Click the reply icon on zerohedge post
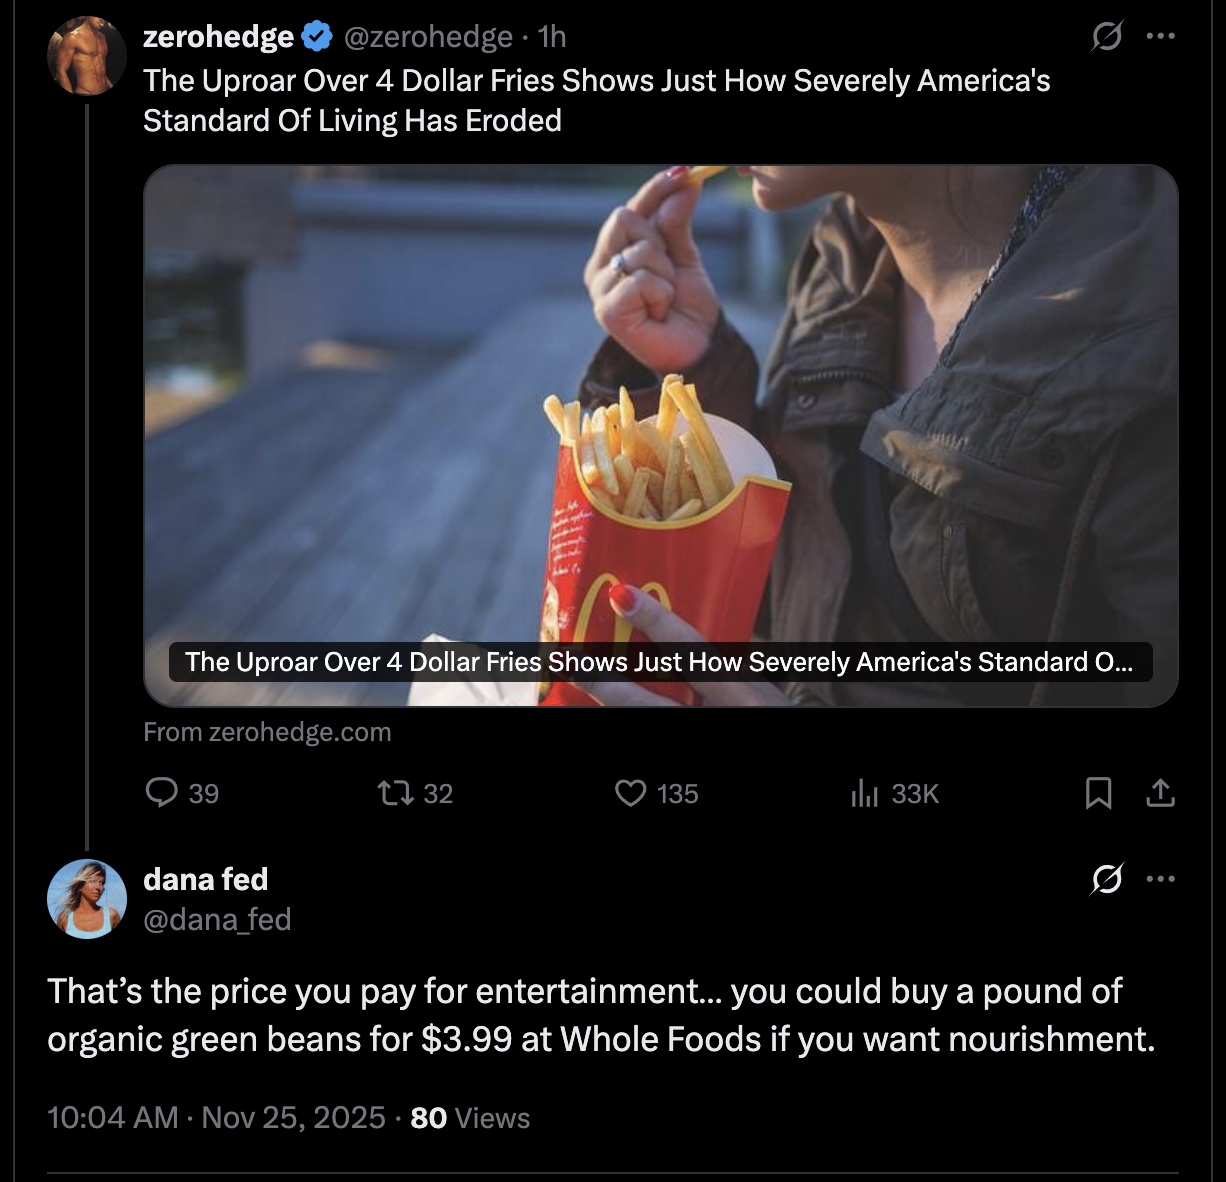This screenshot has width=1226, height=1182. click(161, 793)
